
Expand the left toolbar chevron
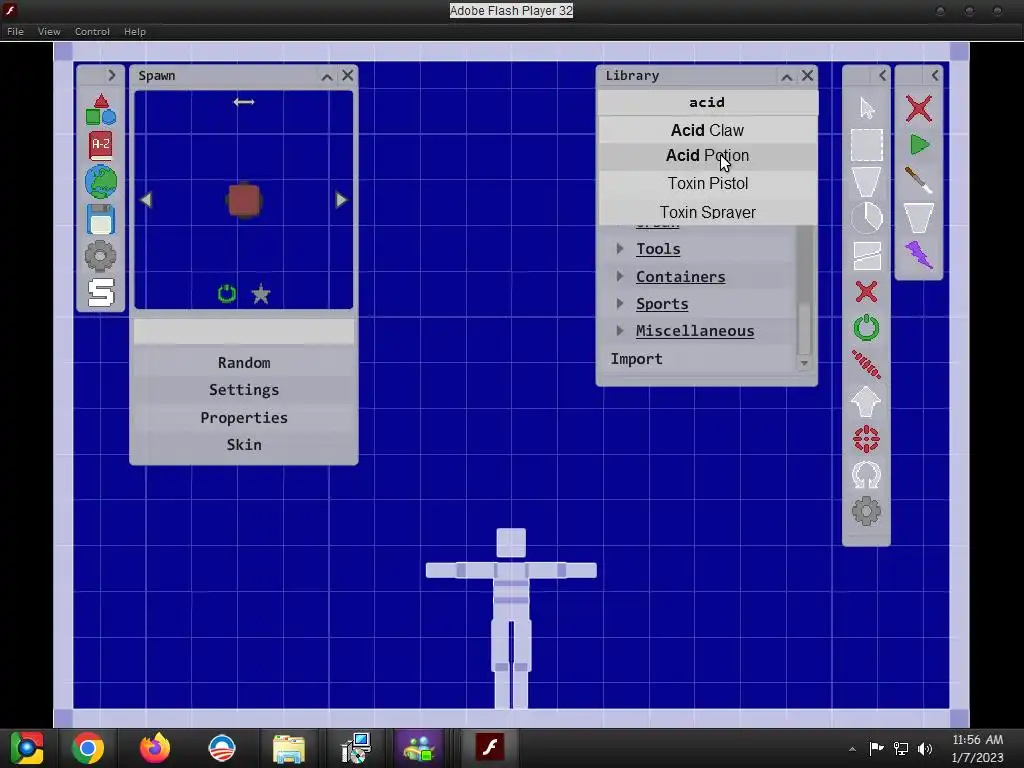coord(112,76)
